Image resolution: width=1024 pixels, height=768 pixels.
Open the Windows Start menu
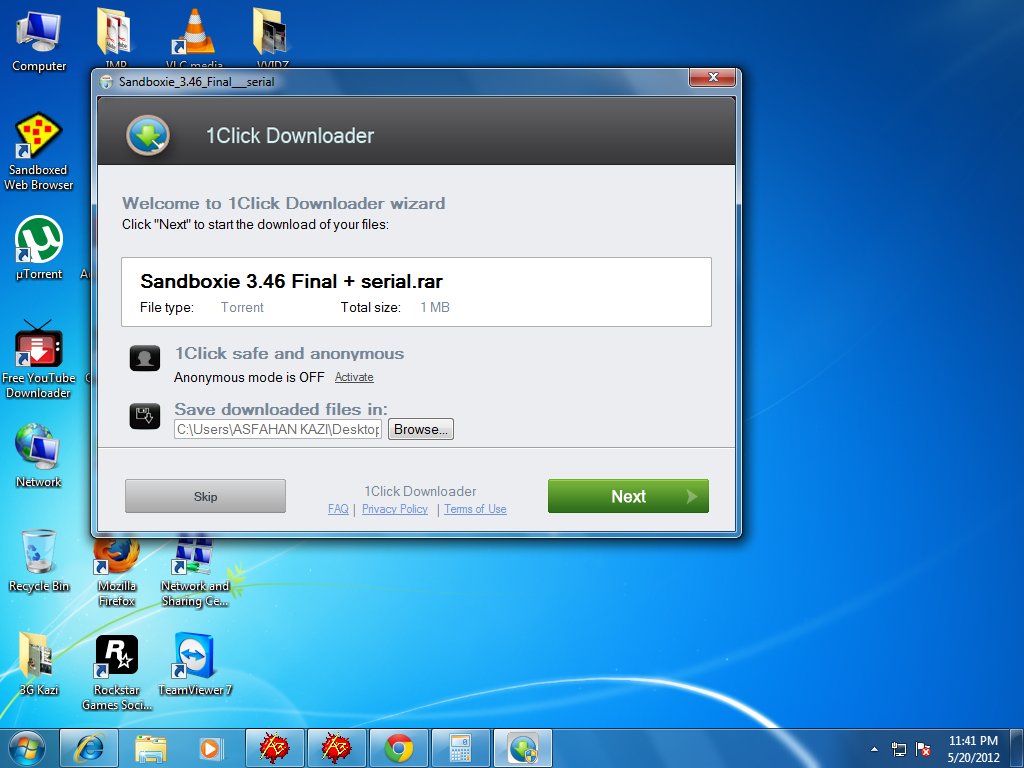[27, 747]
